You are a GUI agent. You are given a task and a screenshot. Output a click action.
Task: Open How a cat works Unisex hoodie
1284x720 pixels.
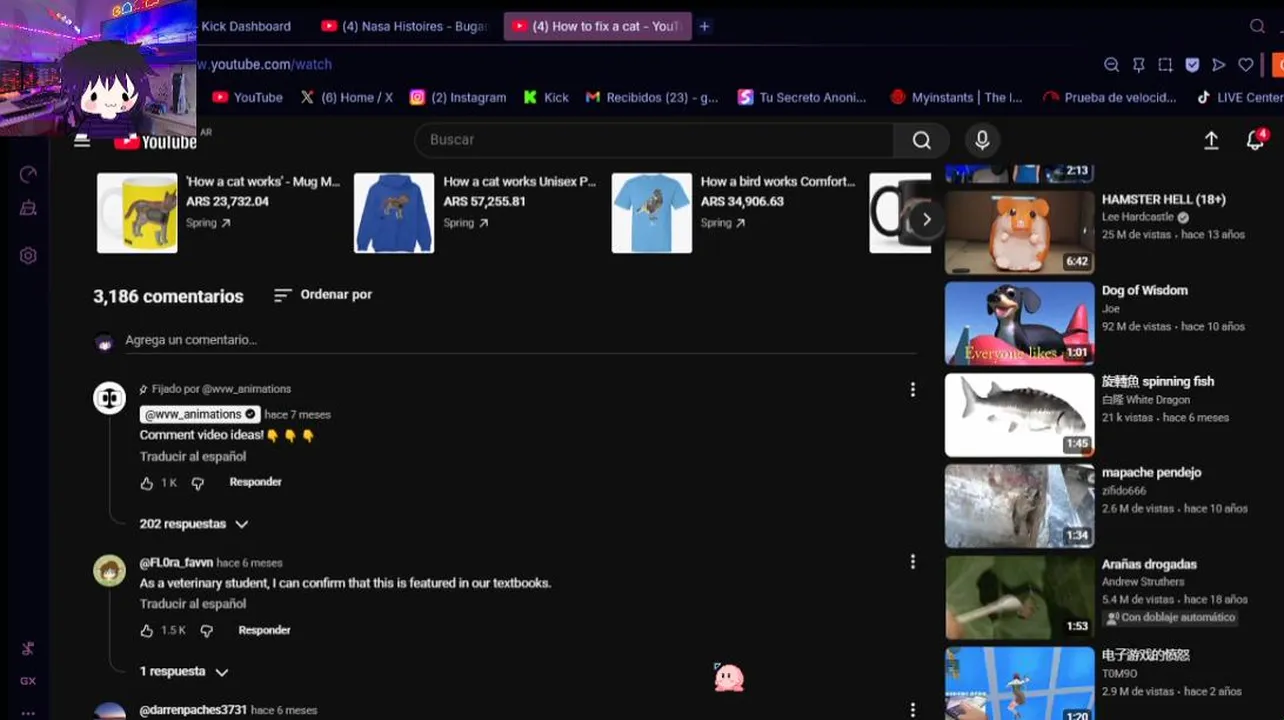click(x=476, y=212)
